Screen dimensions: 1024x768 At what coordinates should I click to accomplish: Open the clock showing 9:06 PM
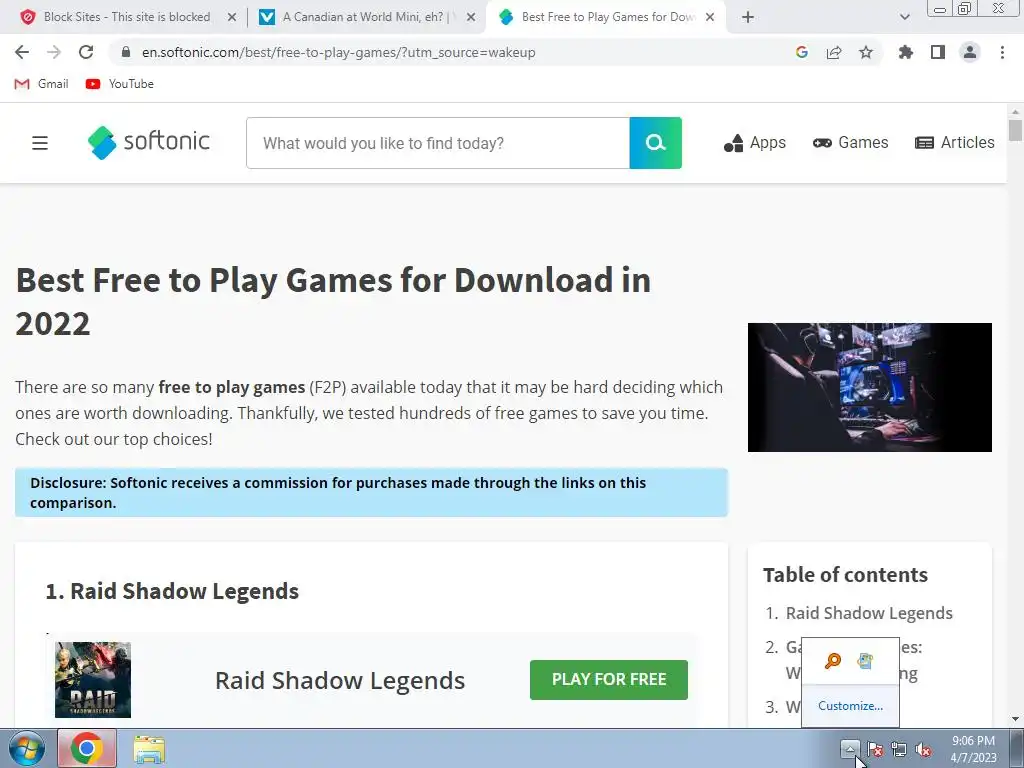coord(973,748)
